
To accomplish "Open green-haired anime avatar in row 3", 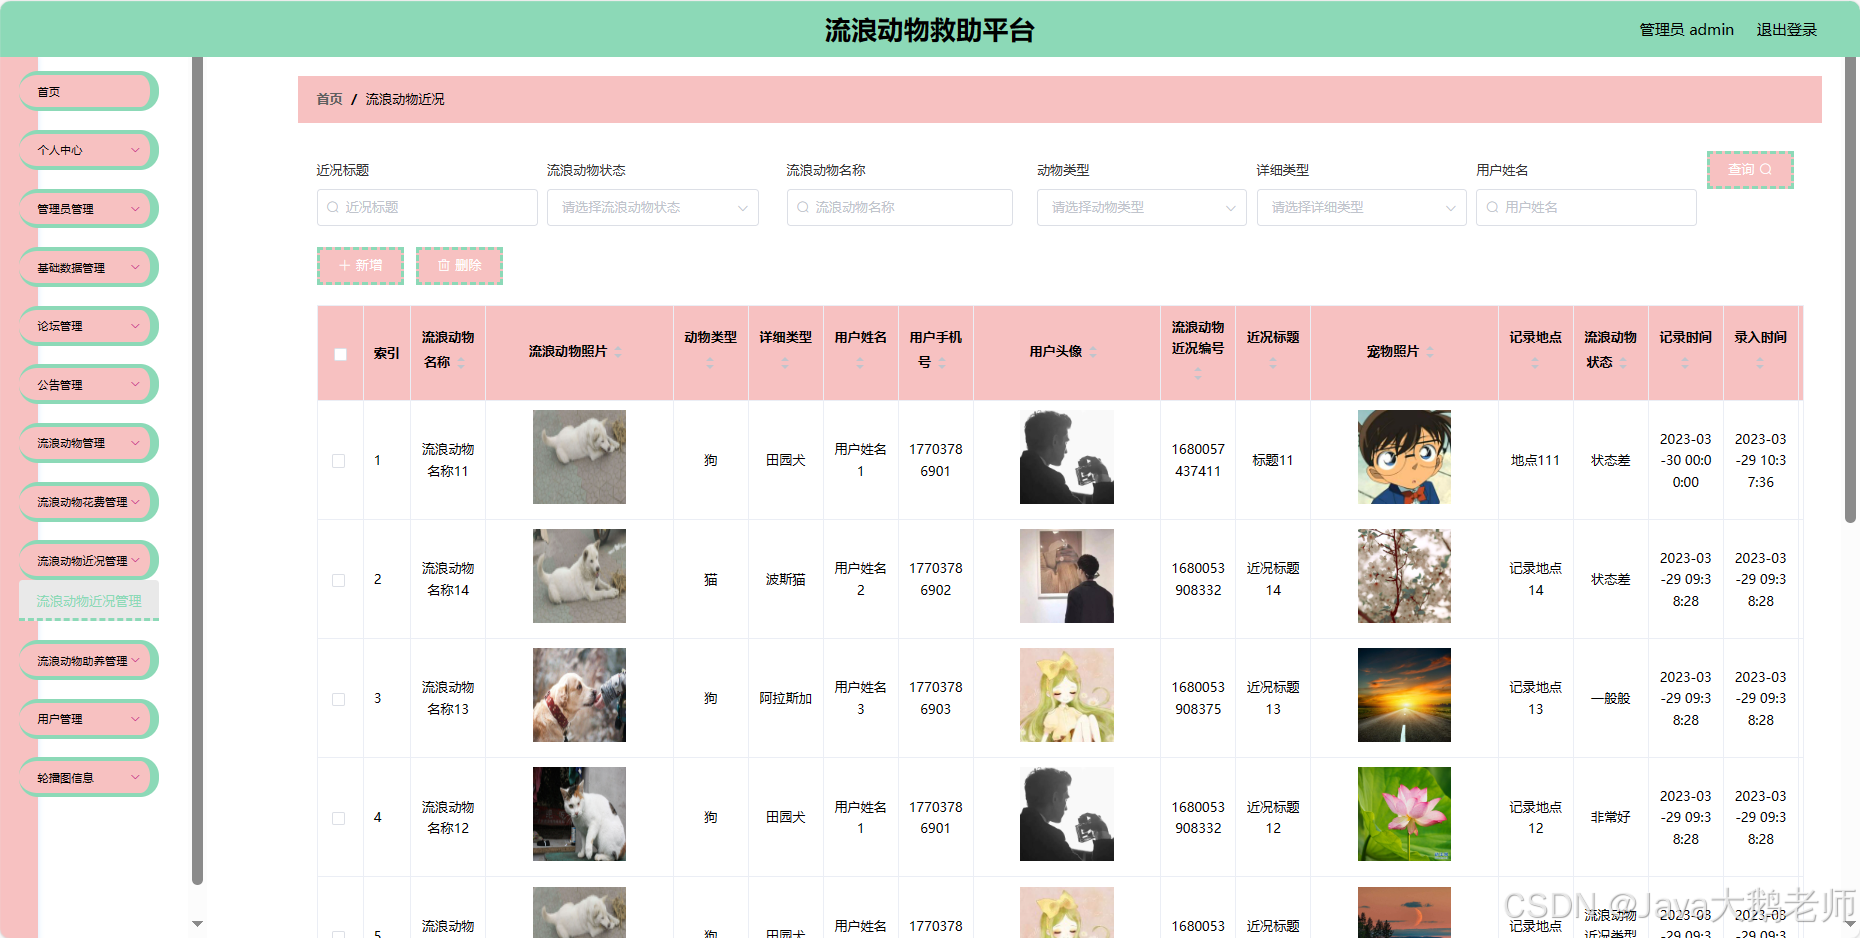I will coord(1067,695).
